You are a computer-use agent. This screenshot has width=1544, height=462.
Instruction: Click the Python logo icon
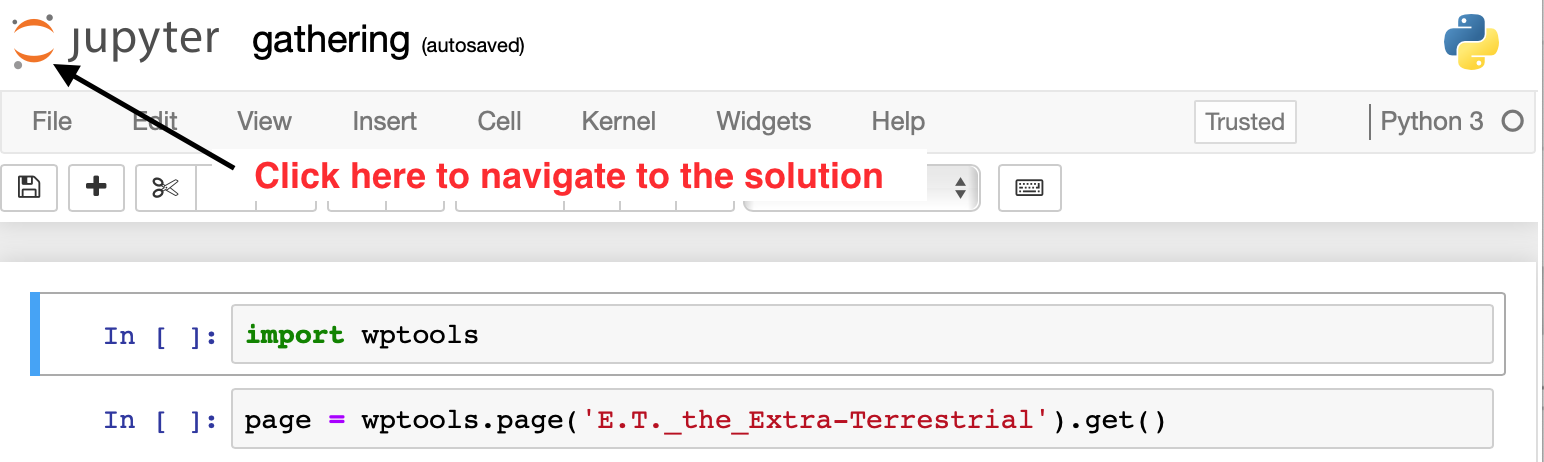click(x=1470, y=42)
